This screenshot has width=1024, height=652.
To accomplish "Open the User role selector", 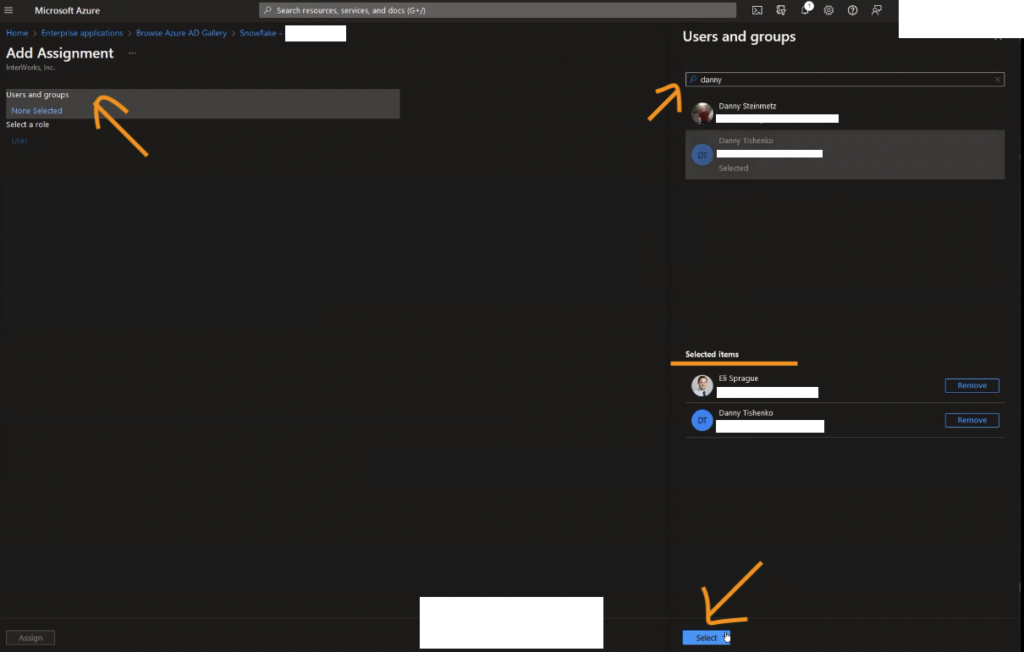I will [x=18, y=140].
